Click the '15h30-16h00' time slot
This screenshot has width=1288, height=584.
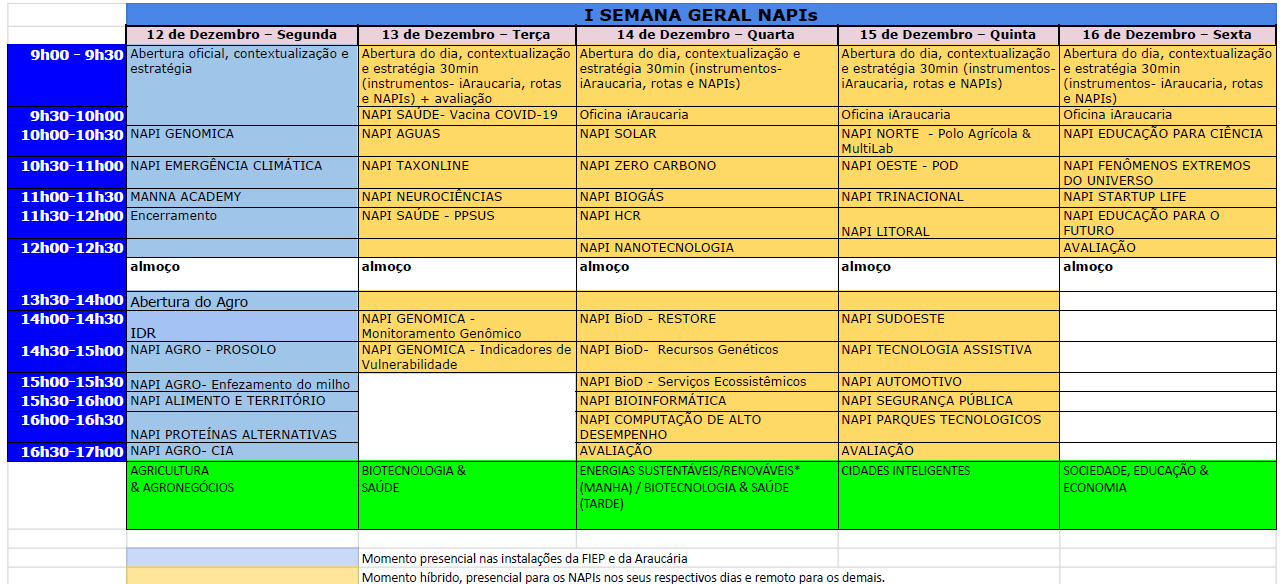tap(66, 401)
